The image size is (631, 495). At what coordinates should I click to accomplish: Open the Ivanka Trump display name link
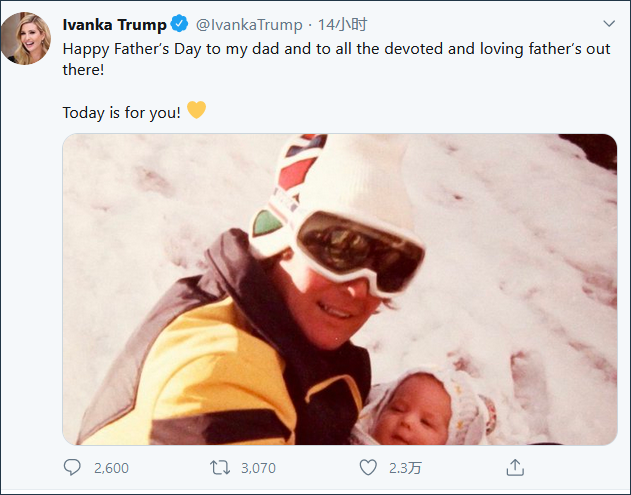point(114,24)
